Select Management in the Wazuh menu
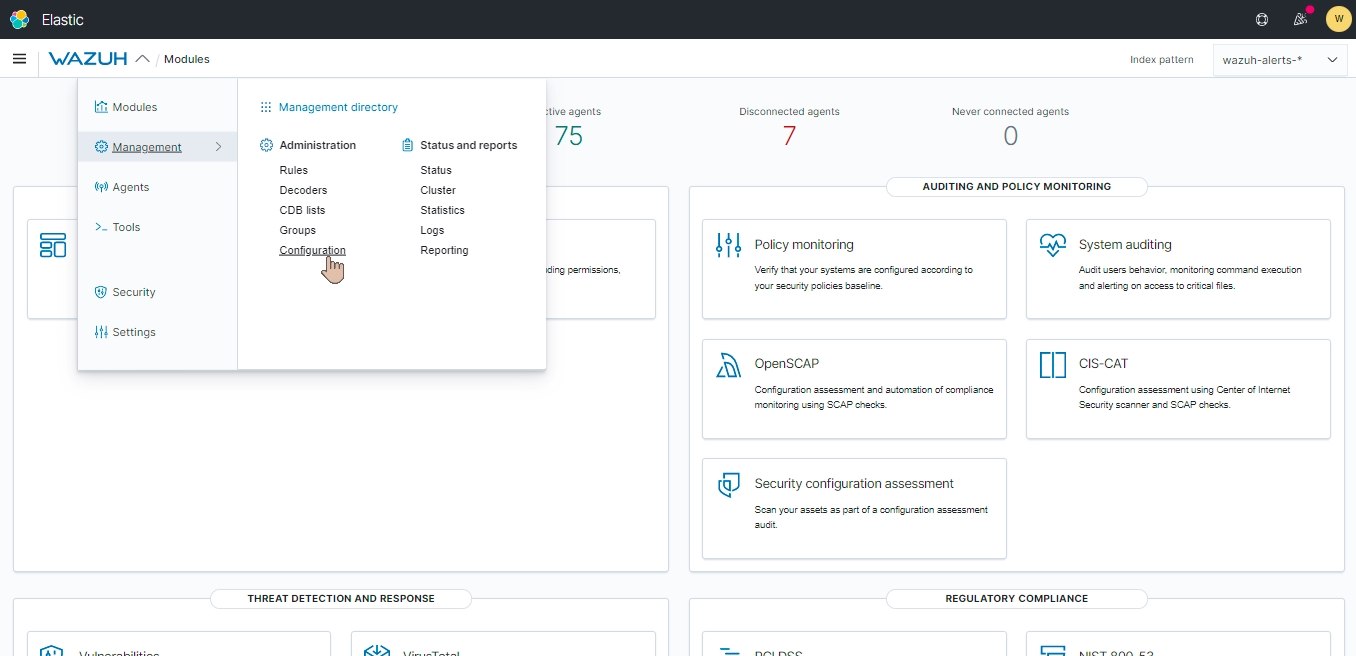Viewport: 1356px width, 656px height. [147, 147]
